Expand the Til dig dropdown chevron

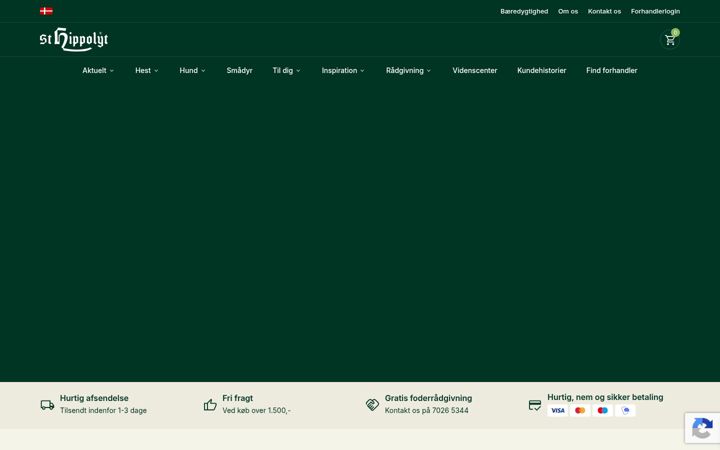click(x=298, y=71)
